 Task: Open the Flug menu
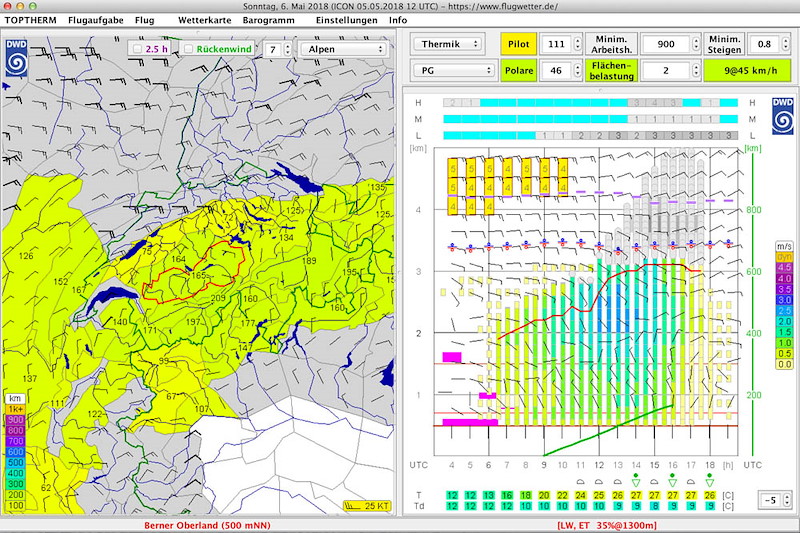click(144, 20)
